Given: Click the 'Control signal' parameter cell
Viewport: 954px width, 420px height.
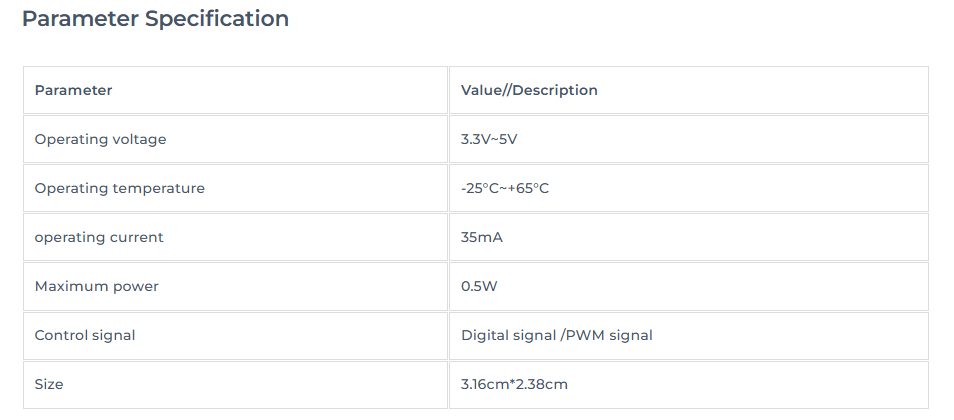Looking at the screenshot, I should pos(85,335).
